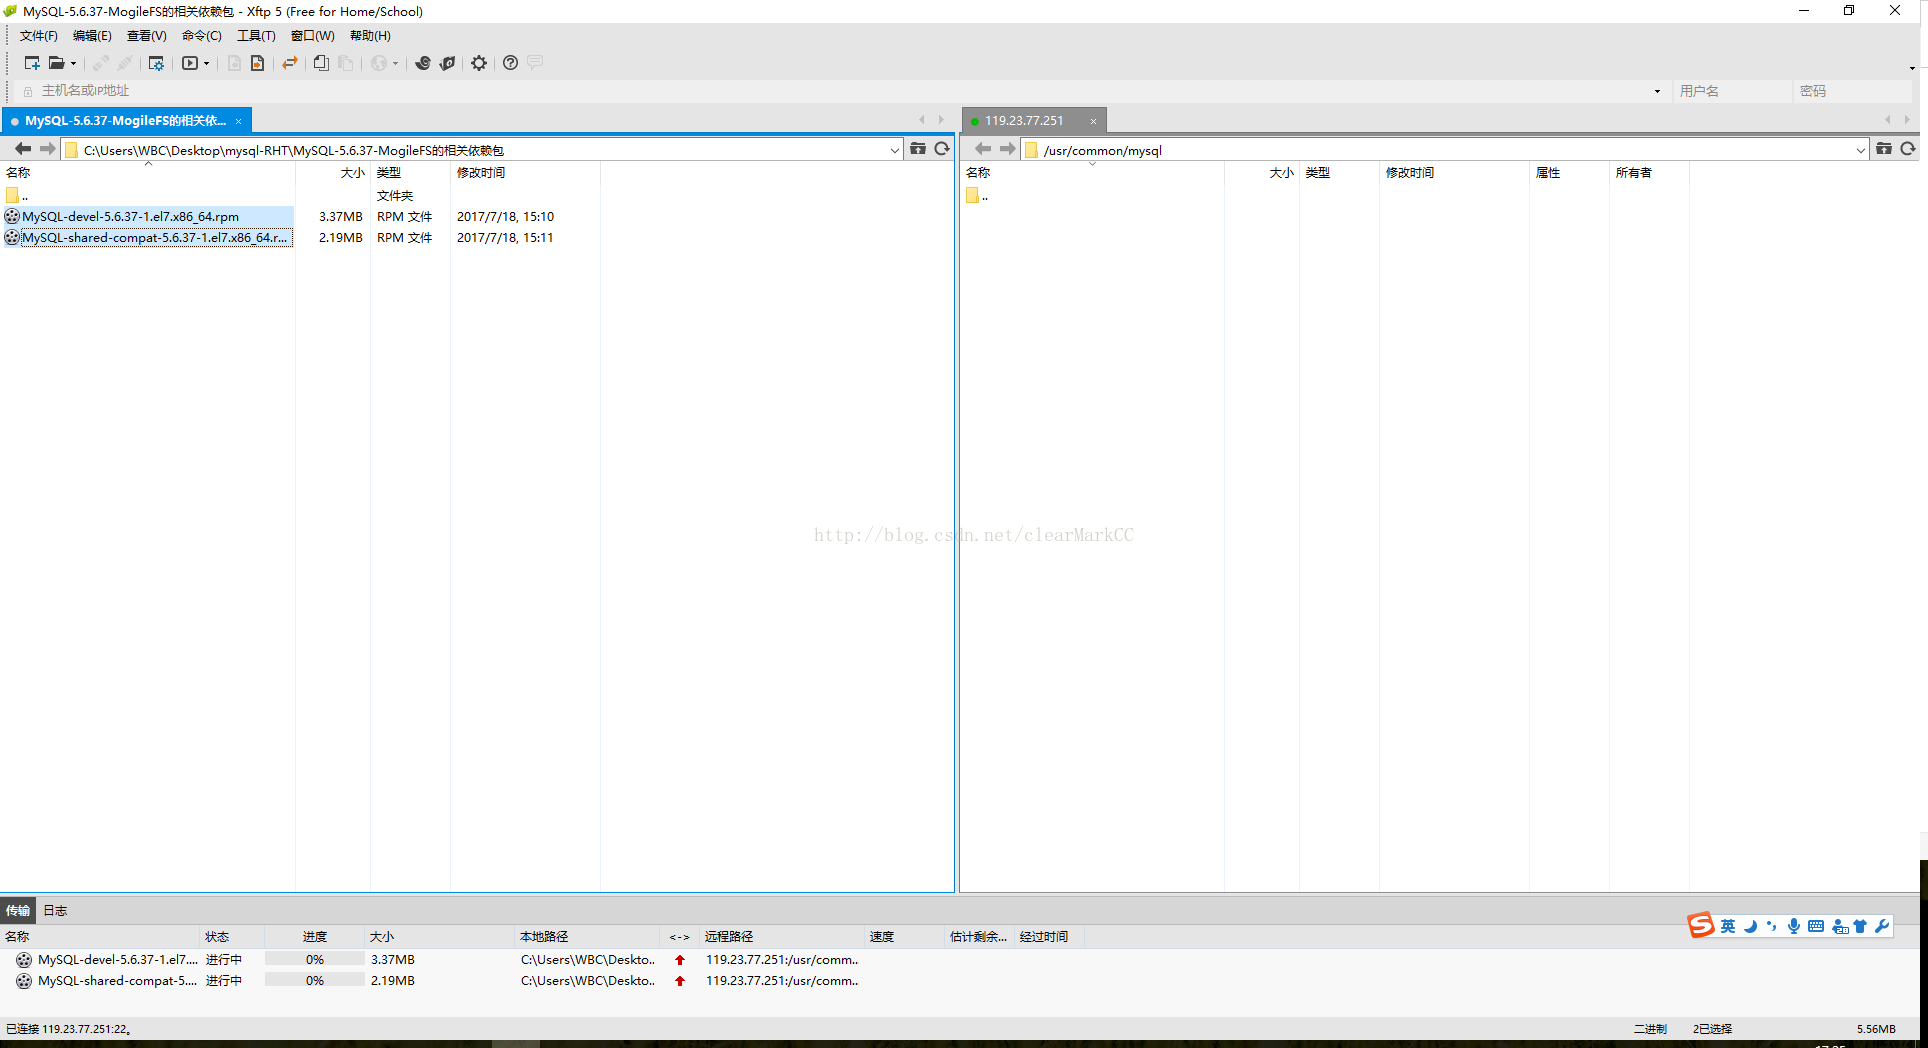Go back in the local pane
Screen dimensions: 1928x1048
click(x=23, y=149)
